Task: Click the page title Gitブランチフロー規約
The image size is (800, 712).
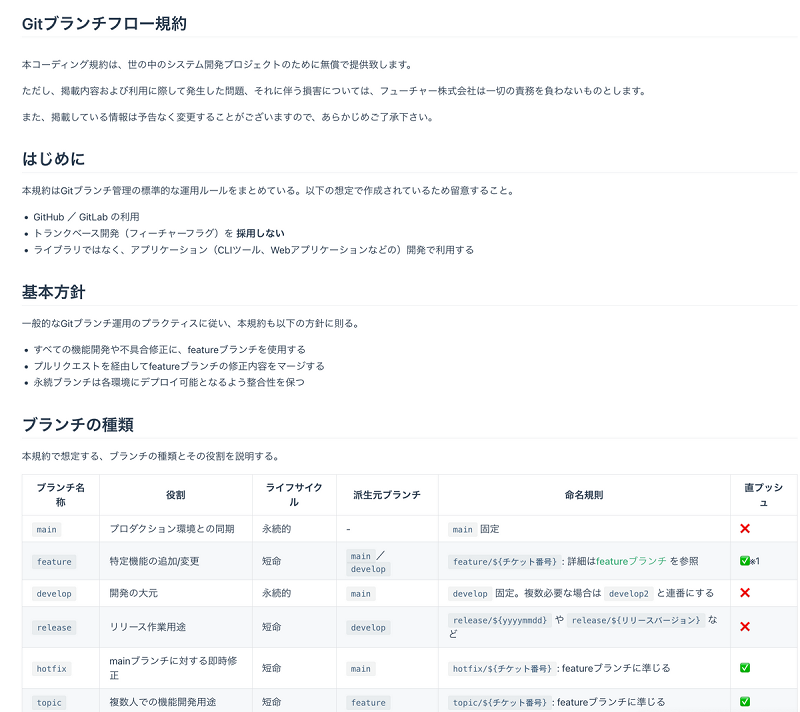Action: pyautogui.click(x=105, y=23)
